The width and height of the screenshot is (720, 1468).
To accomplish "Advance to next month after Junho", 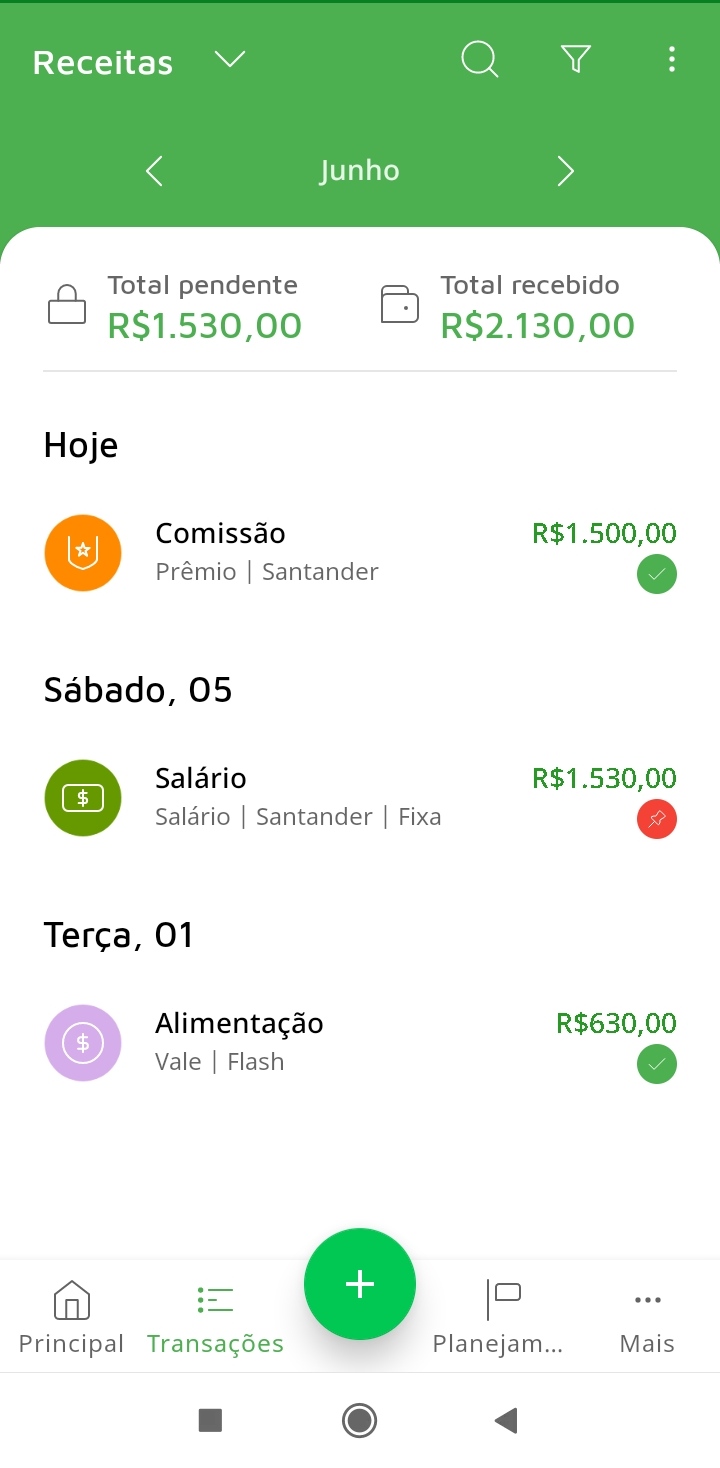I will point(565,171).
